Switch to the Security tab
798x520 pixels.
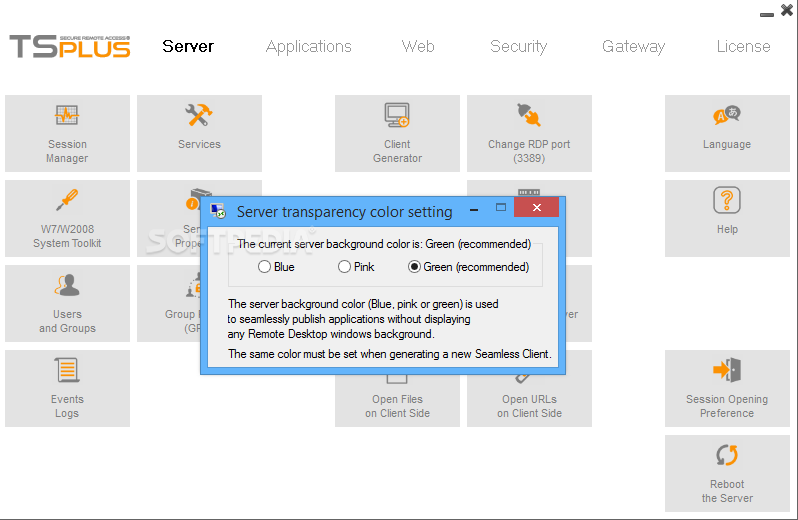tap(518, 46)
